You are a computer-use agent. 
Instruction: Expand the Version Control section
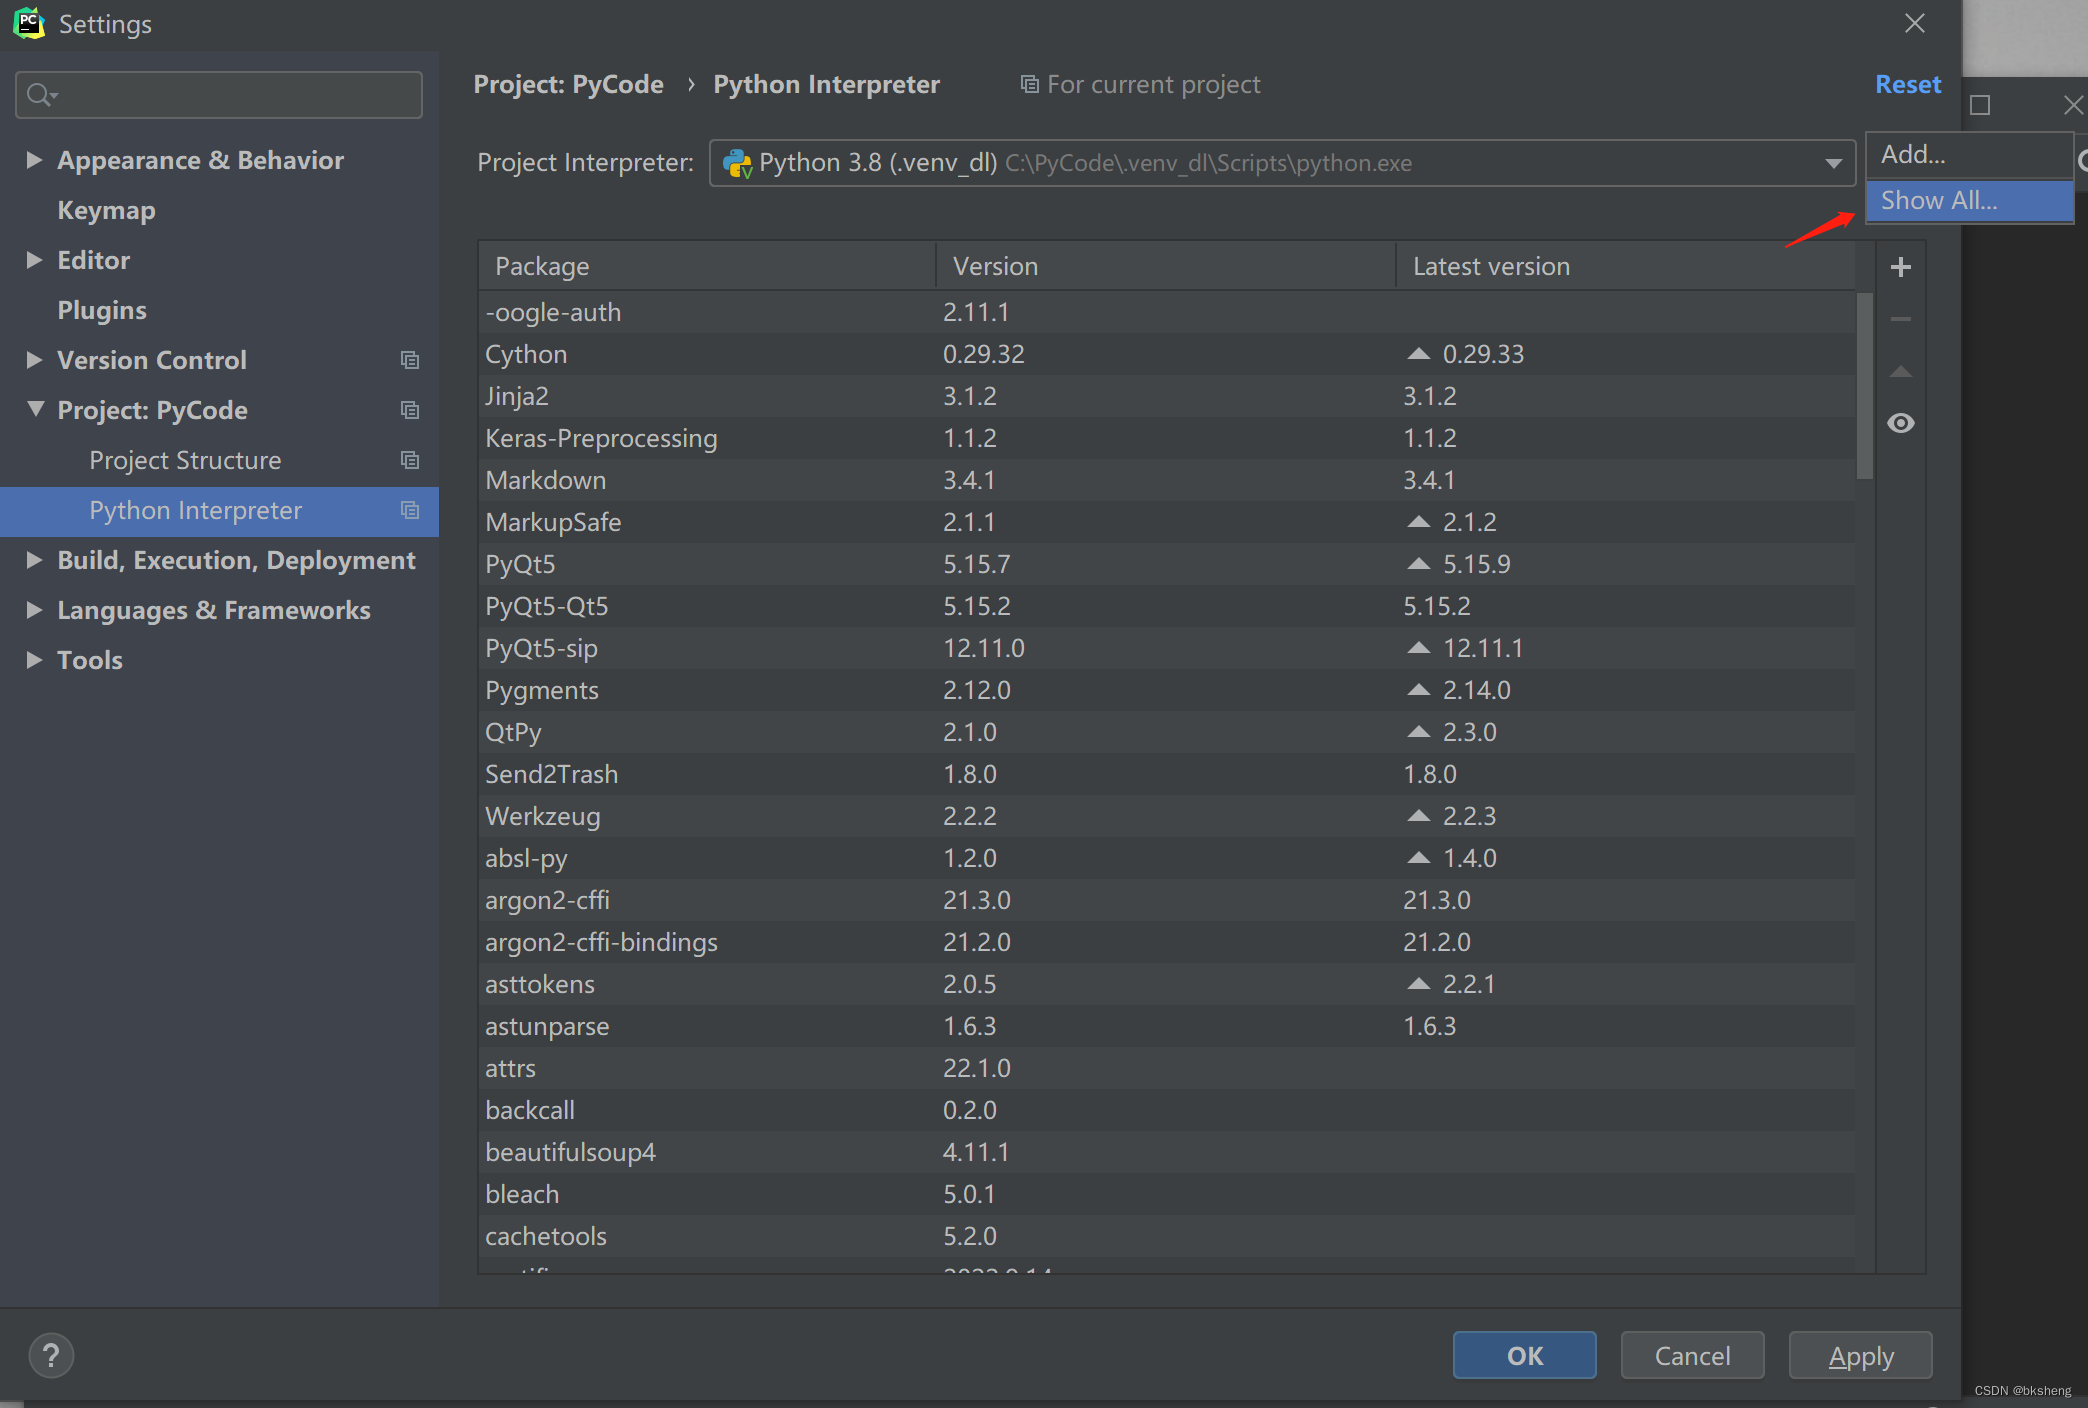tap(34, 360)
